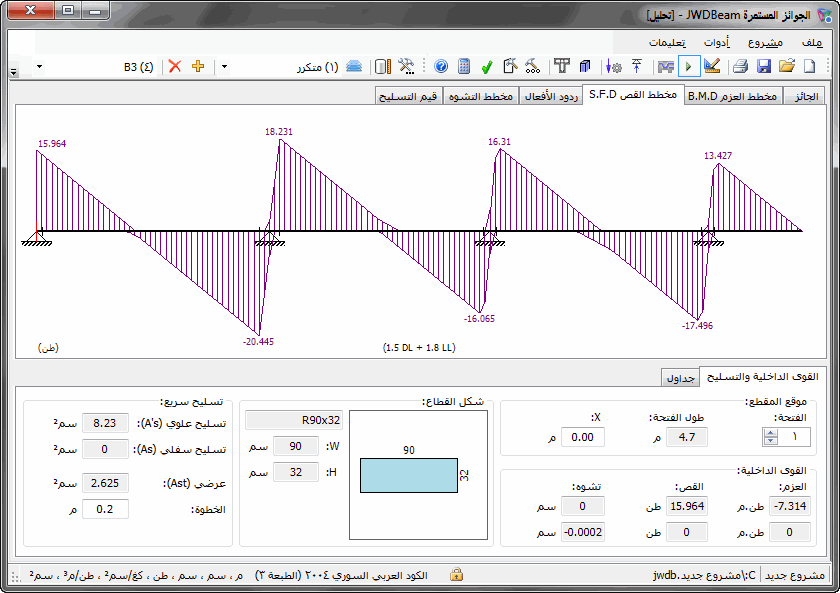Viewport: 840px width, 593px height.
Task: Switch to the جداول tab in lower panel
Action: click(x=681, y=377)
